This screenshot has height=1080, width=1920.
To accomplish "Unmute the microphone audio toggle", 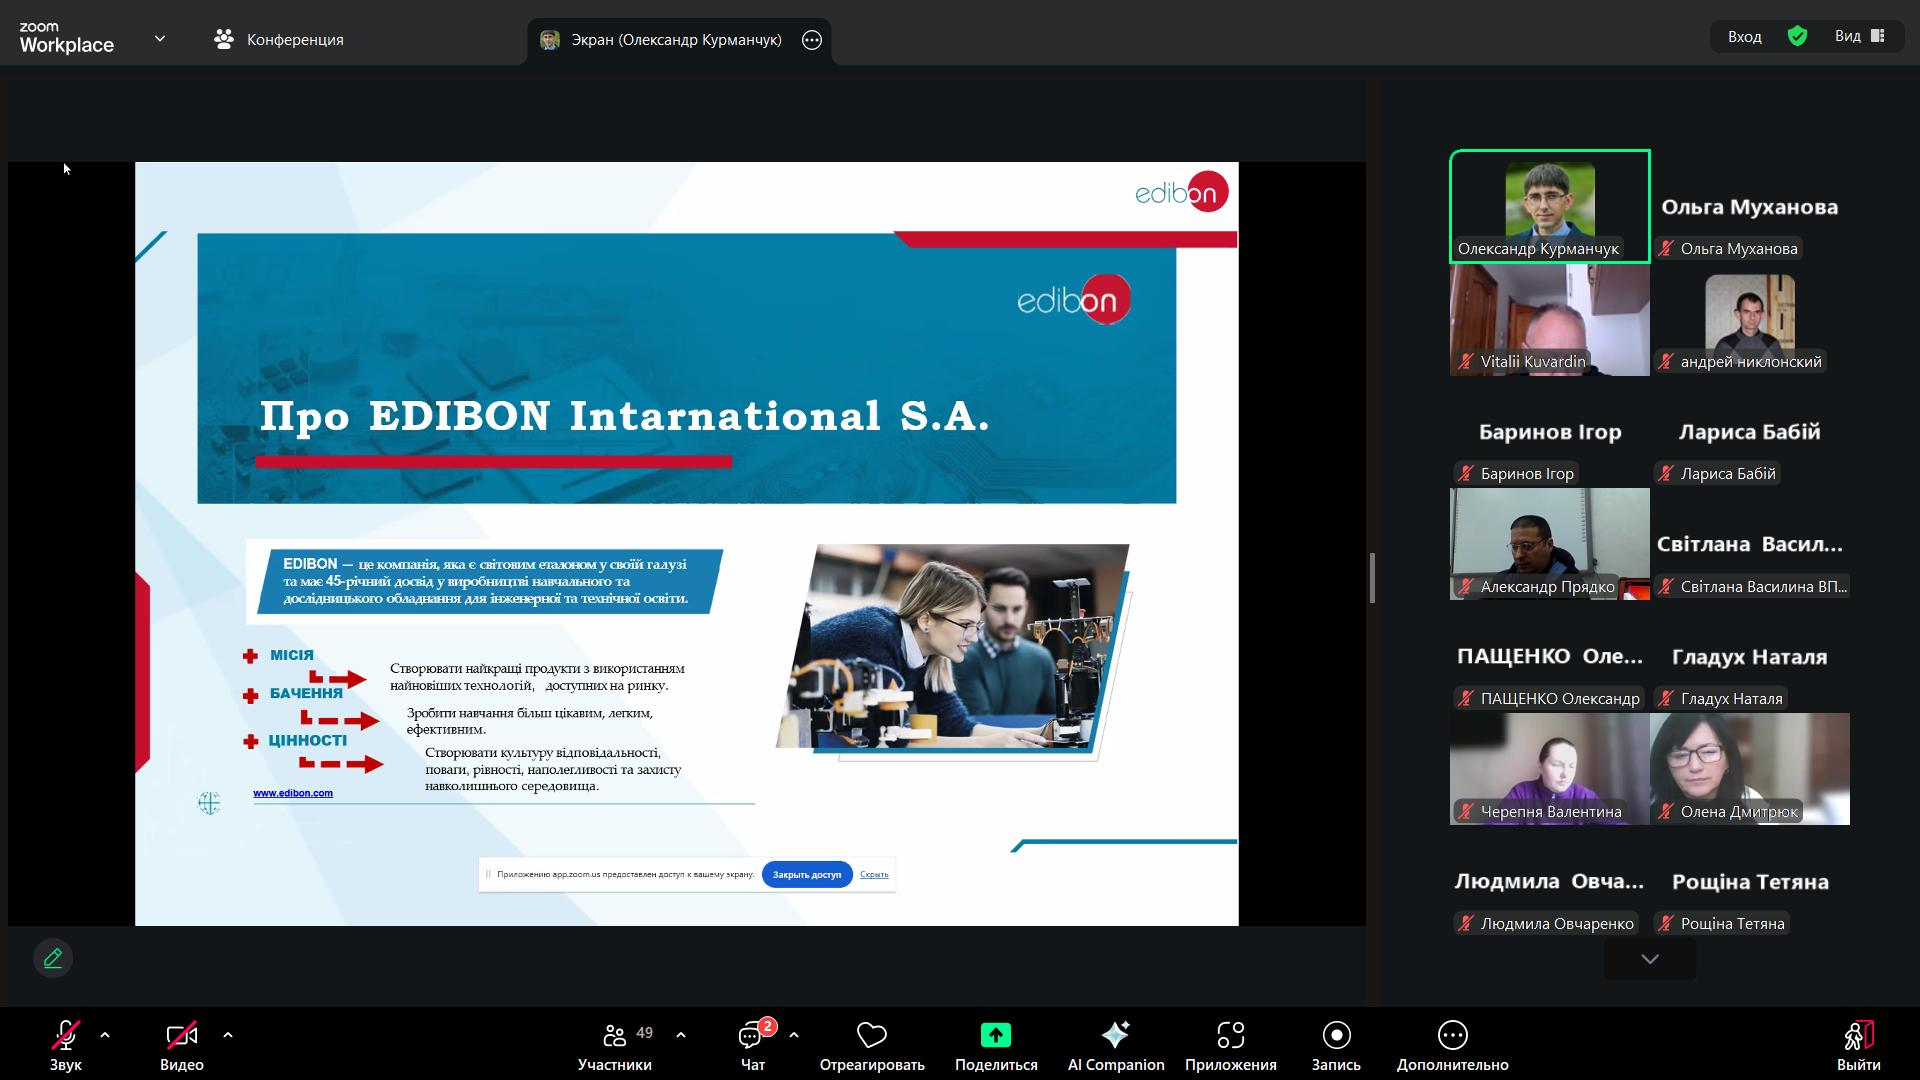I will pyautogui.click(x=66, y=1035).
